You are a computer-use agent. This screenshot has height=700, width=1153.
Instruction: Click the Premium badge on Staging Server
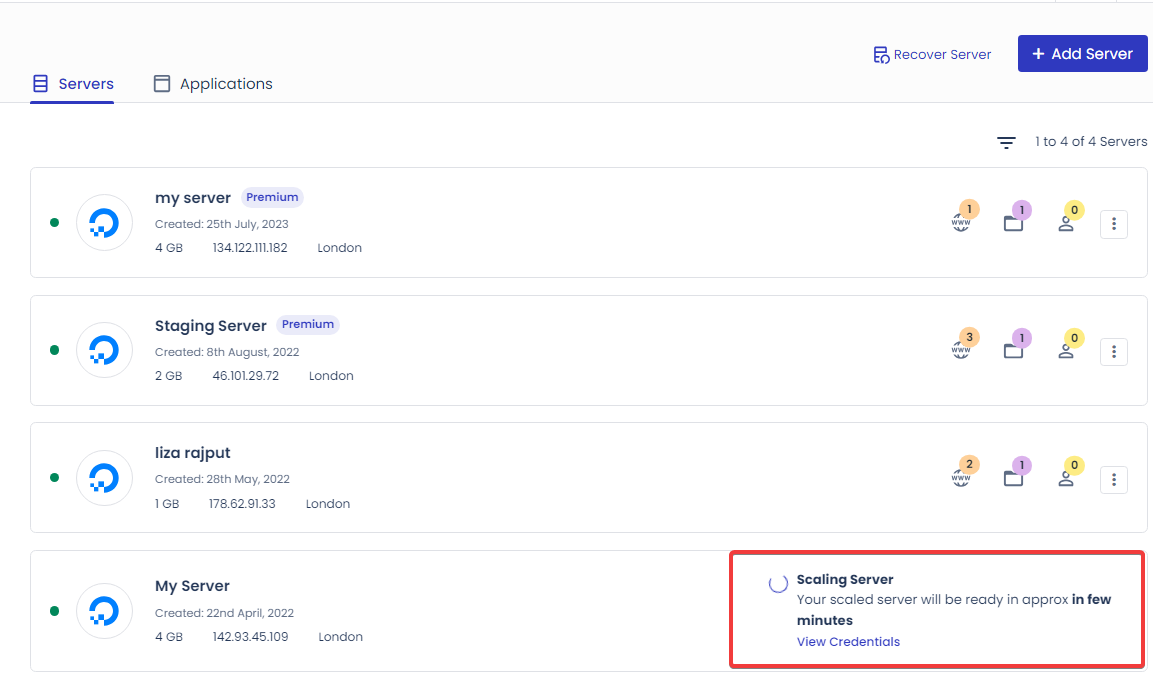coord(307,325)
